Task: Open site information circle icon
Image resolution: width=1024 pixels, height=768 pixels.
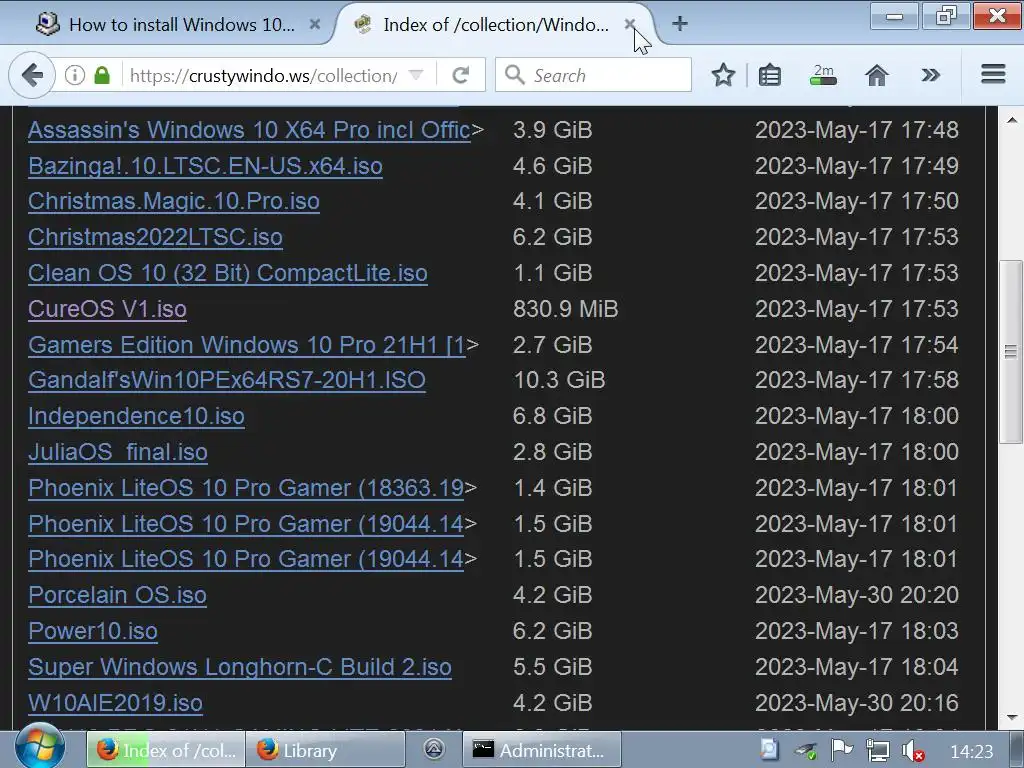Action: point(75,75)
